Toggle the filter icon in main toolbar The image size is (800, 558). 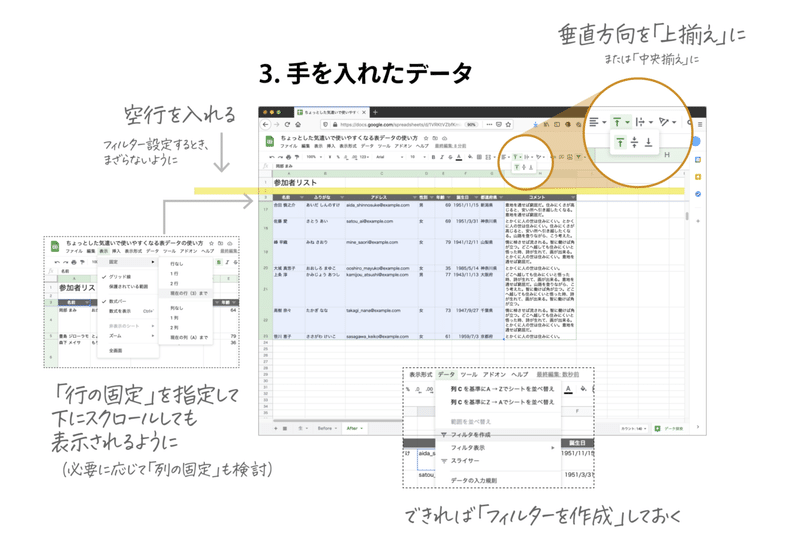point(578,157)
